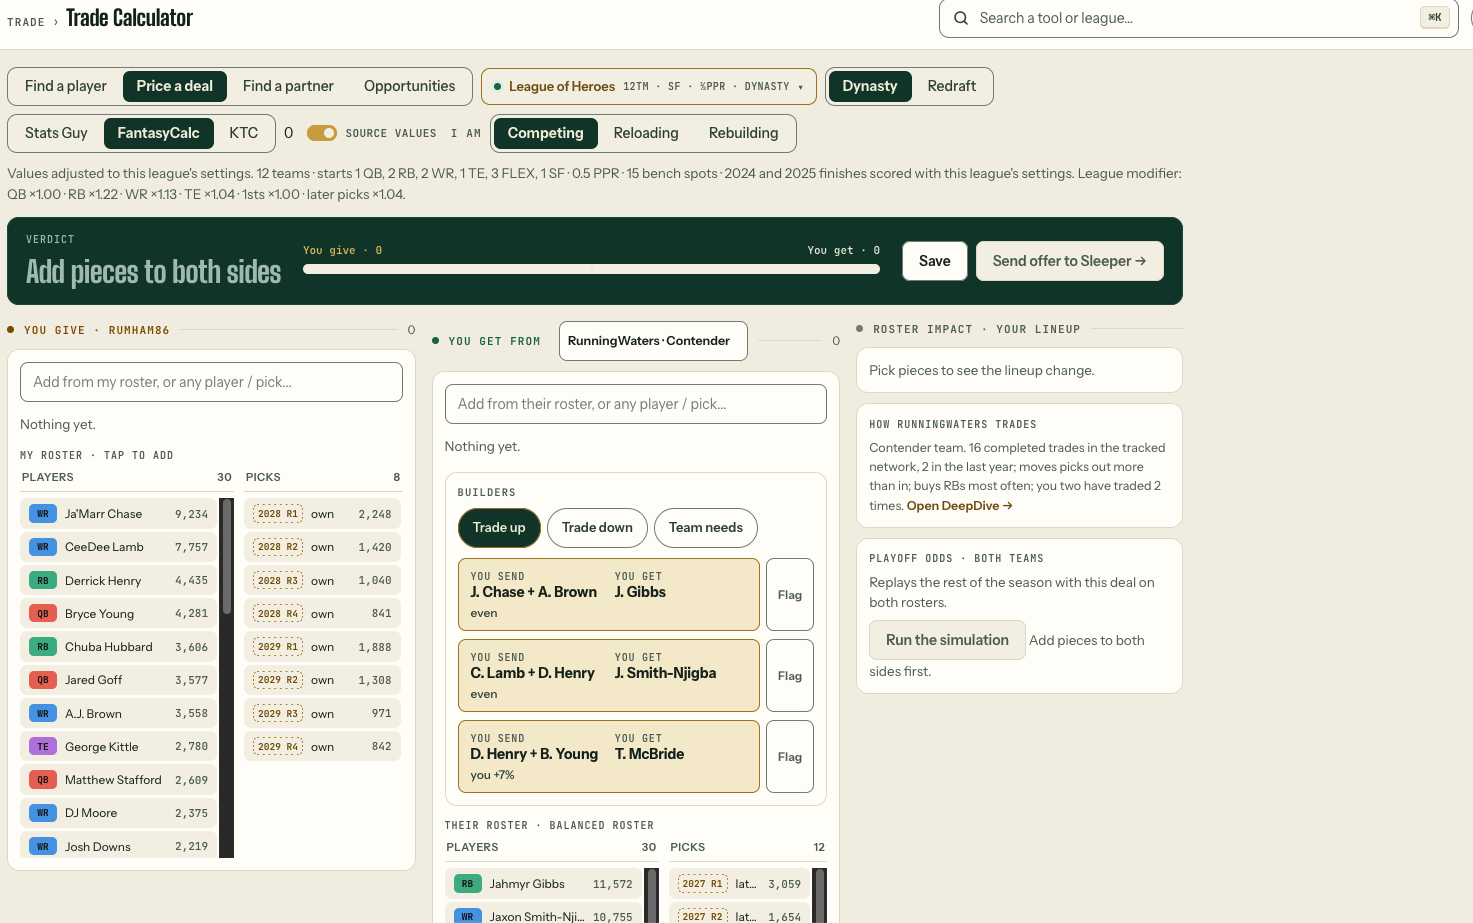This screenshot has width=1473, height=923.
Task: Toggle the Source Values switch
Action: pyautogui.click(x=322, y=133)
